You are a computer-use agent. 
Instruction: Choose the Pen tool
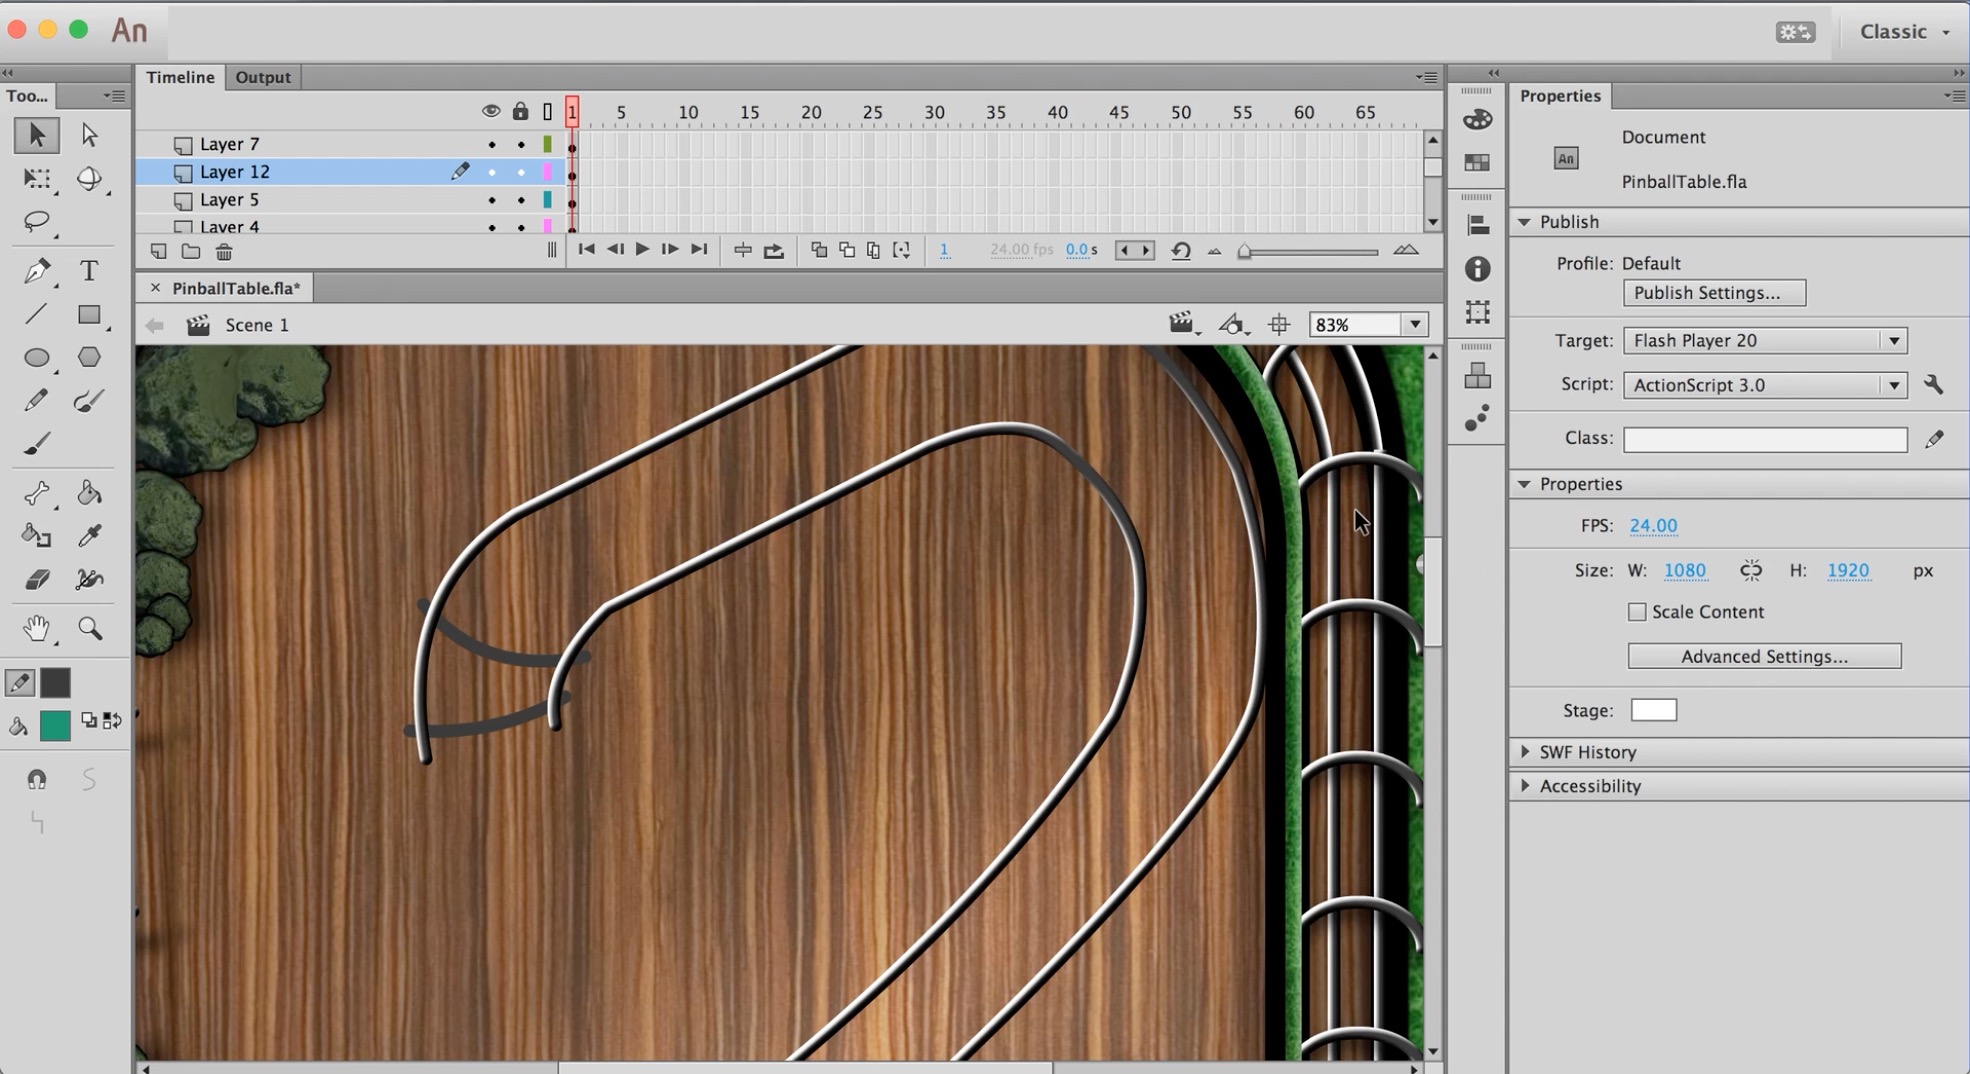coord(37,271)
